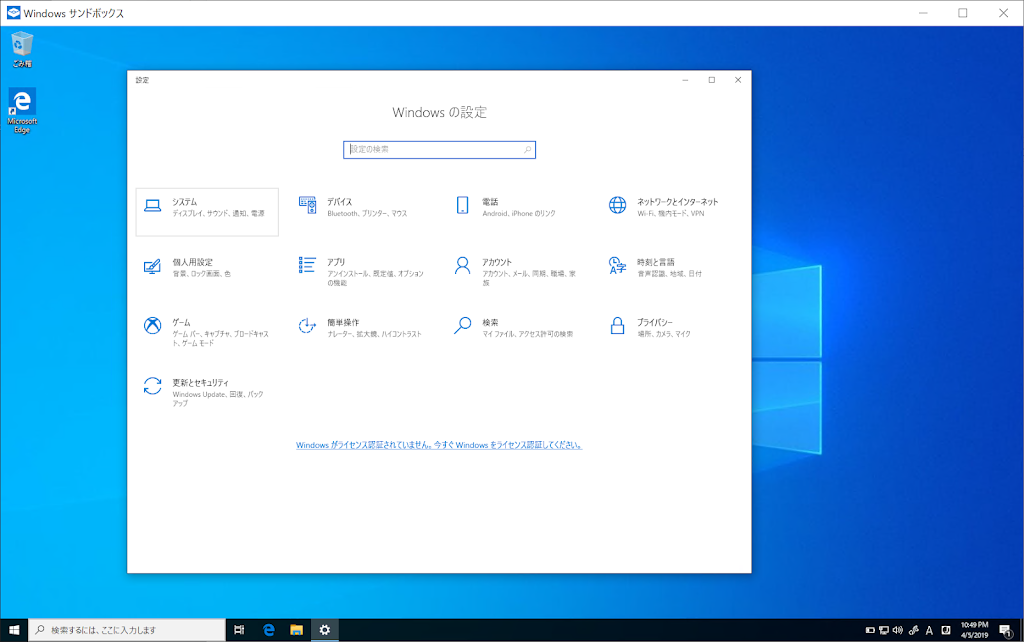
Task: Click the 'Bluetooth、プリンター、マウス' description
Action: coord(367,214)
